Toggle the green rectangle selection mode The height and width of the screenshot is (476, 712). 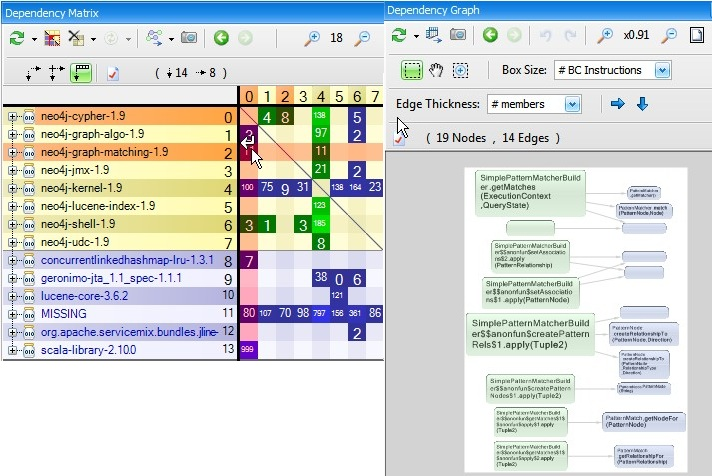tap(412, 70)
